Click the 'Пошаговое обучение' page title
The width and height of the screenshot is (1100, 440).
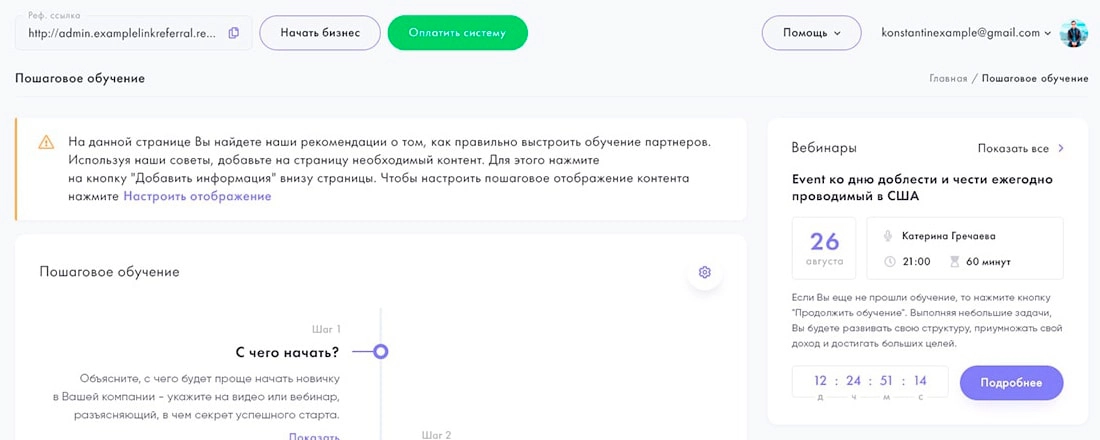tap(80, 79)
